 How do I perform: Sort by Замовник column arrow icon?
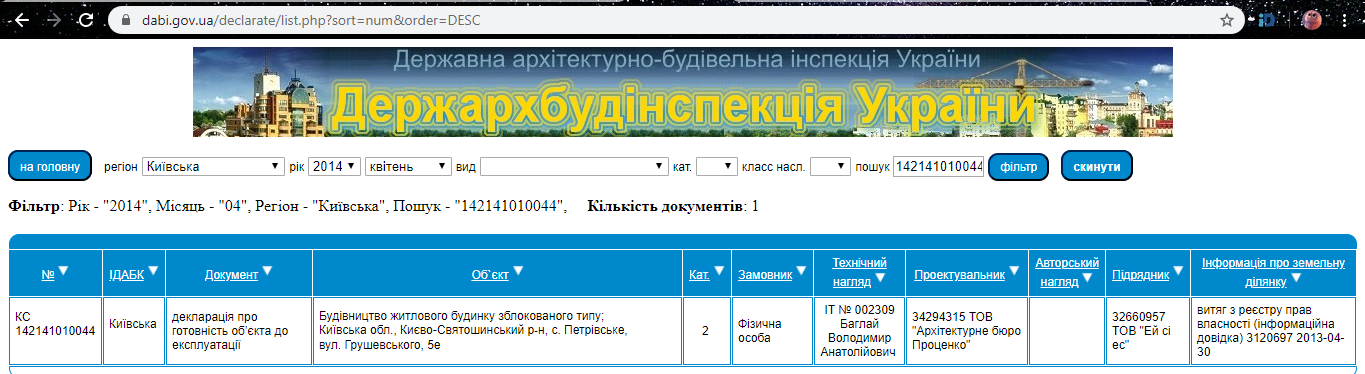[801, 270]
